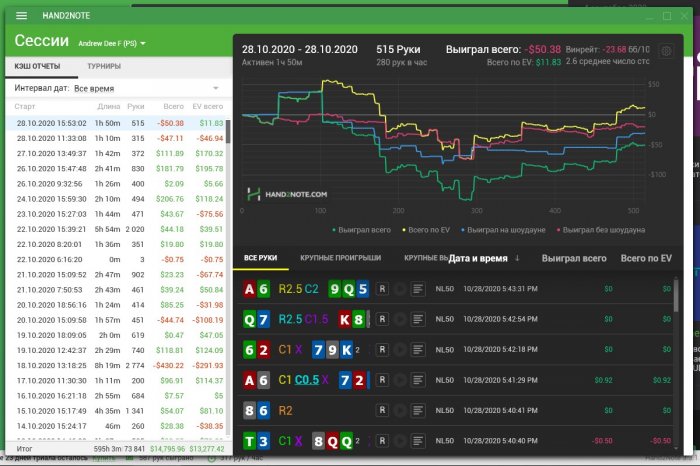Select session 21.10.2020 15:09:52
This screenshot has height=466, width=700.
118,275
